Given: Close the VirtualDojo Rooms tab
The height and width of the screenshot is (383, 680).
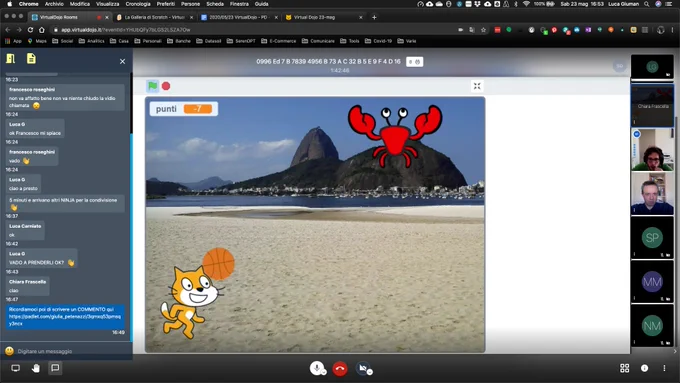Looking at the screenshot, I should 107,17.
